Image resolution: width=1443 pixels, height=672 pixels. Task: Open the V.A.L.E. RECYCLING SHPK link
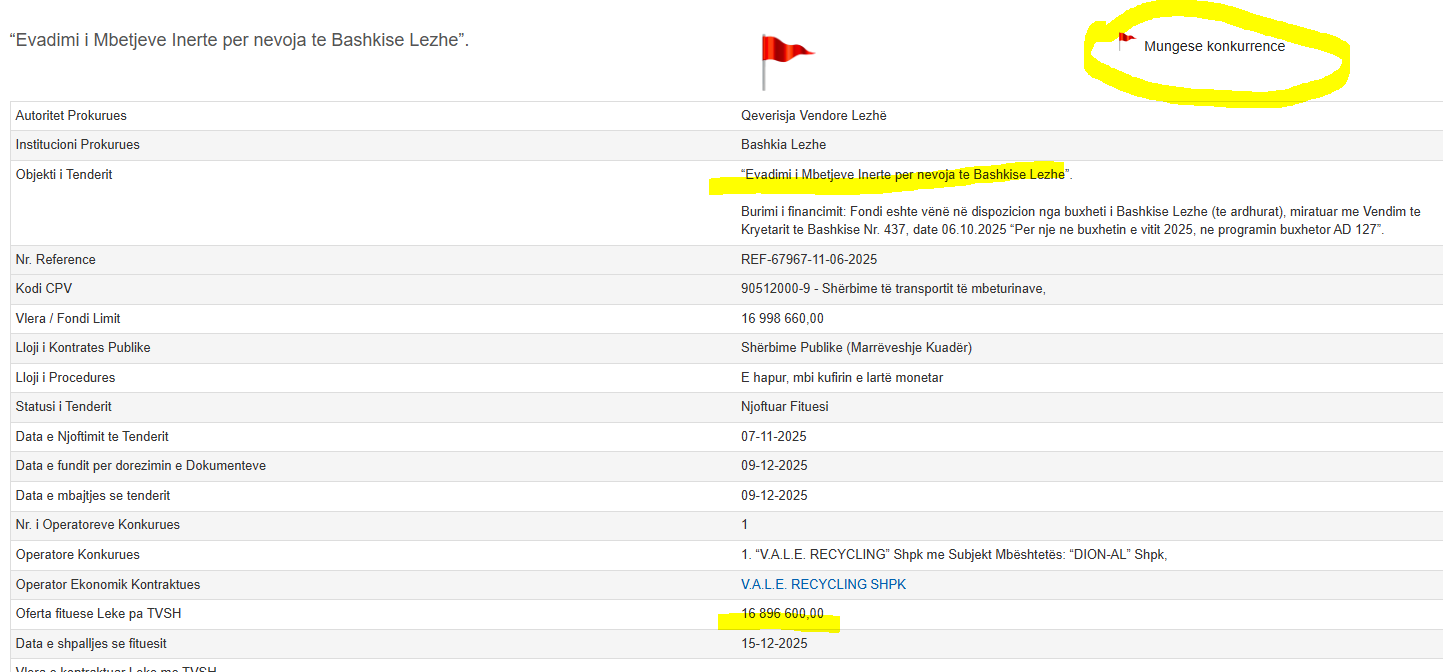pos(823,584)
